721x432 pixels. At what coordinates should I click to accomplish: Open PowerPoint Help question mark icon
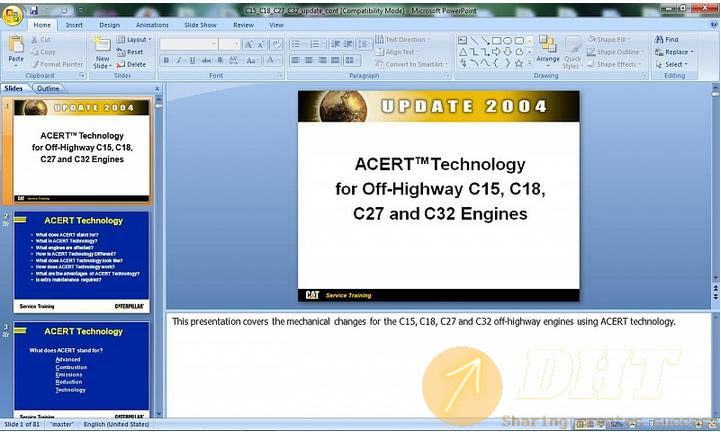point(715,25)
